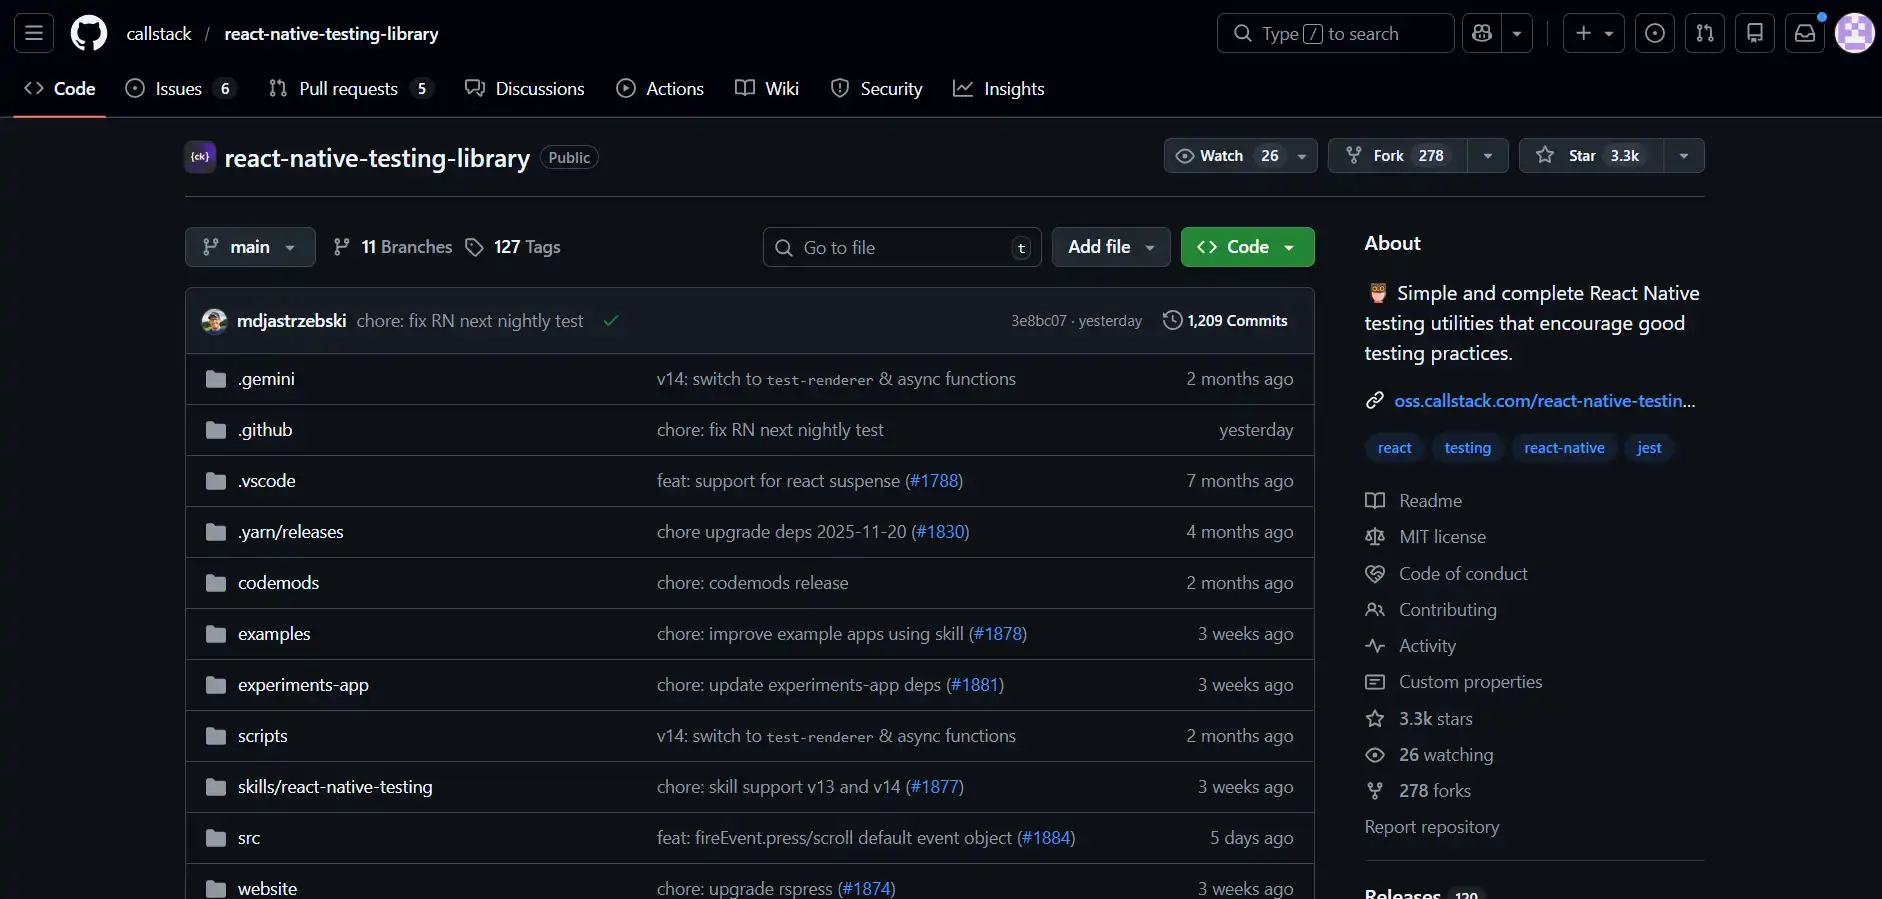Open Copilot chat icon in header
1882x899 pixels.
(x=1482, y=33)
